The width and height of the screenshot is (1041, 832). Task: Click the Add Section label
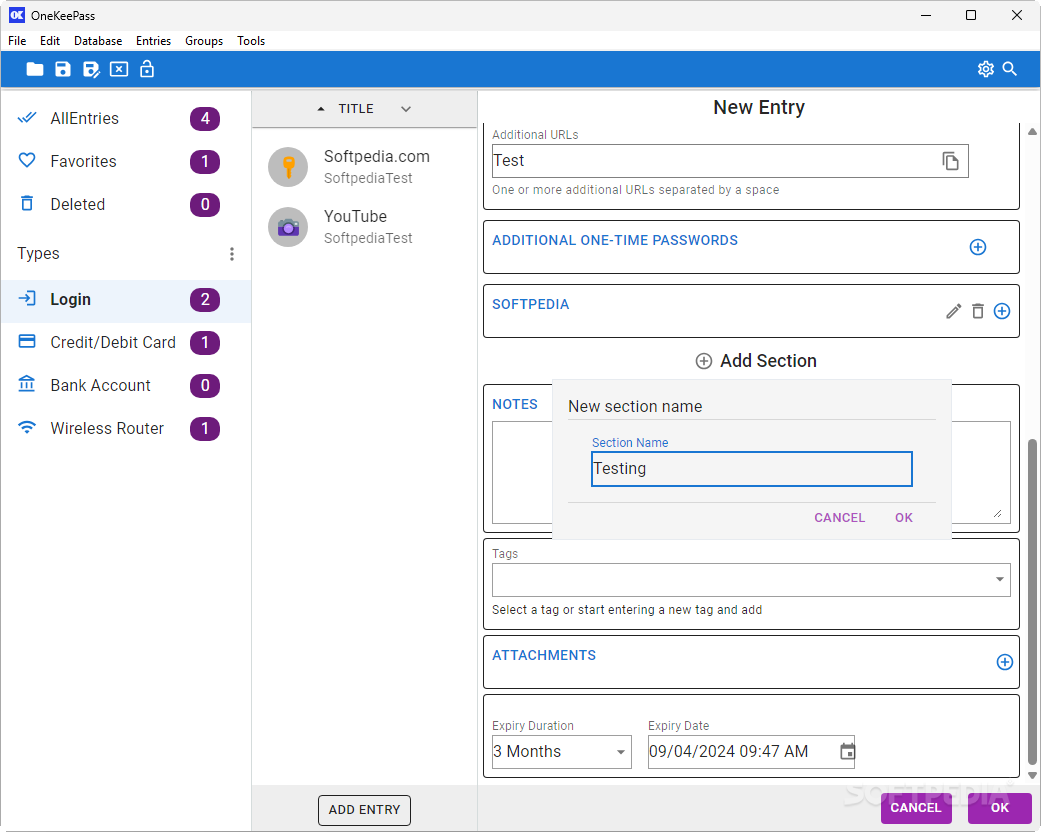(x=768, y=361)
